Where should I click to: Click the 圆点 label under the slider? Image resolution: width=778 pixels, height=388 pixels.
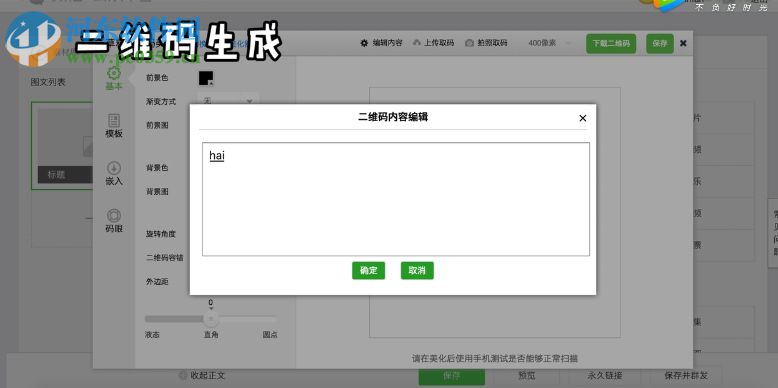tap(270, 335)
